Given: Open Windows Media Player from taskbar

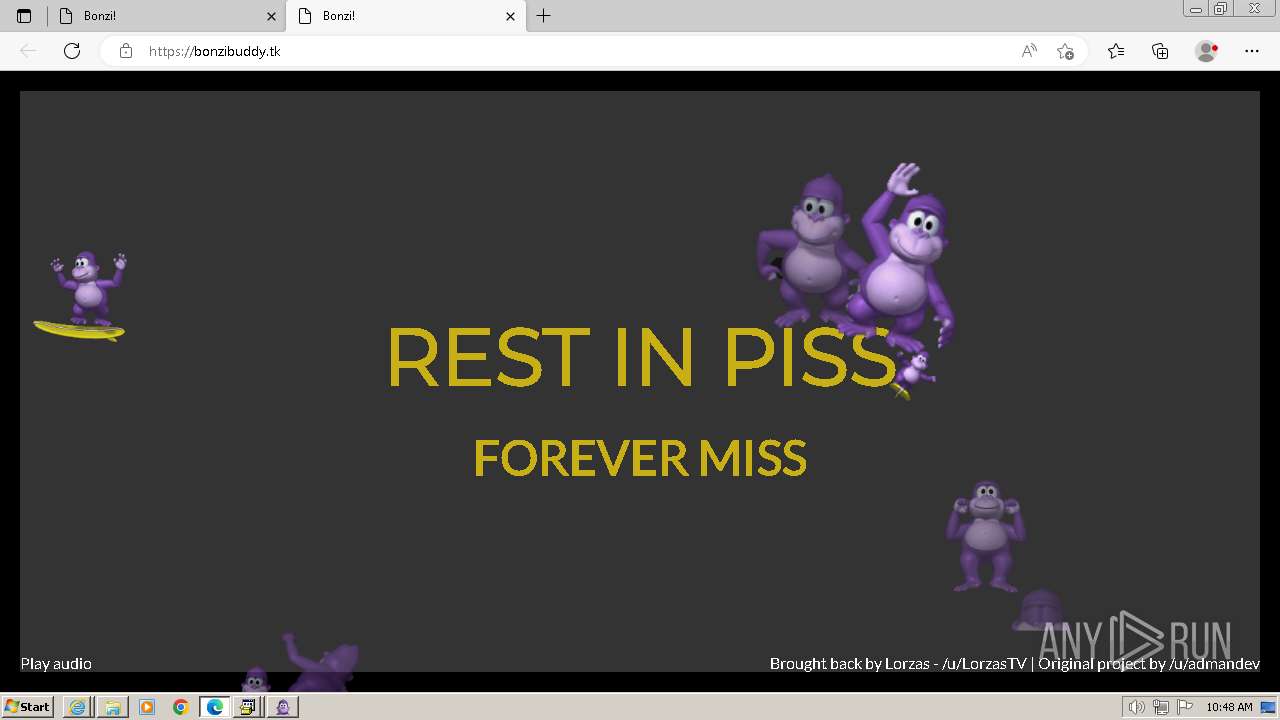Looking at the screenshot, I should pos(147,707).
